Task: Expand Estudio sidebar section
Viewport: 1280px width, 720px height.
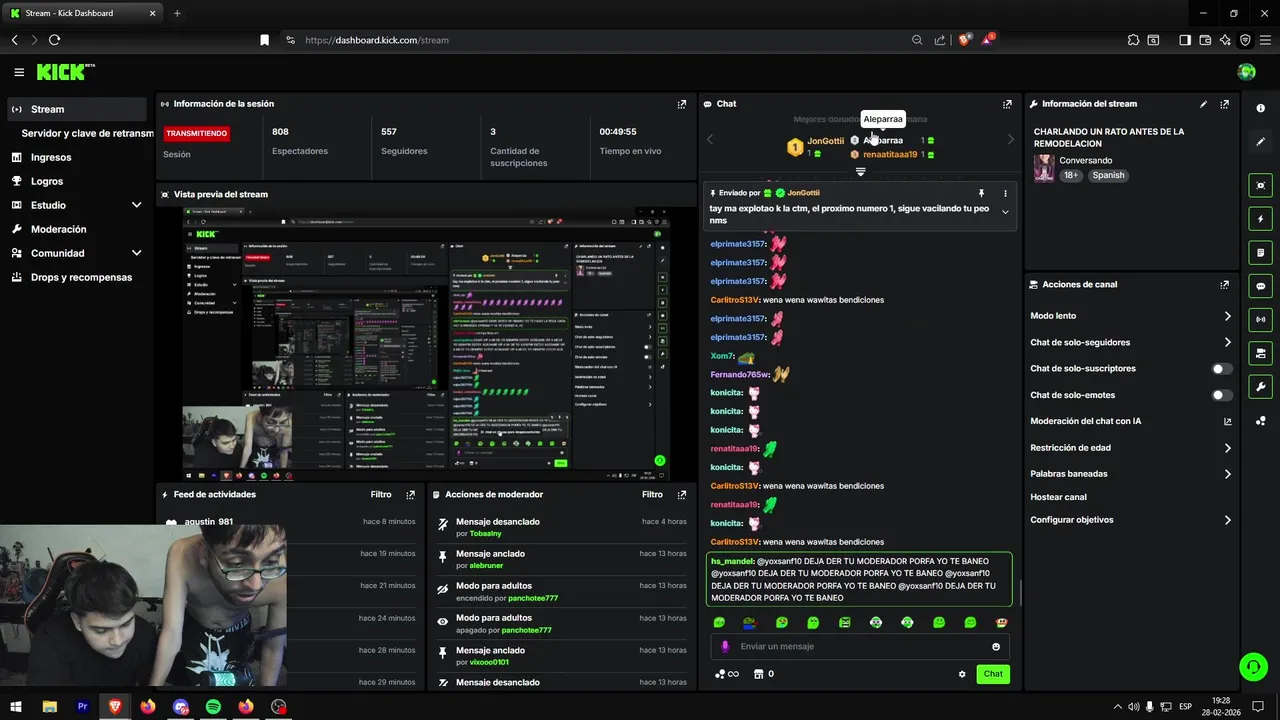Action: (x=137, y=205)
